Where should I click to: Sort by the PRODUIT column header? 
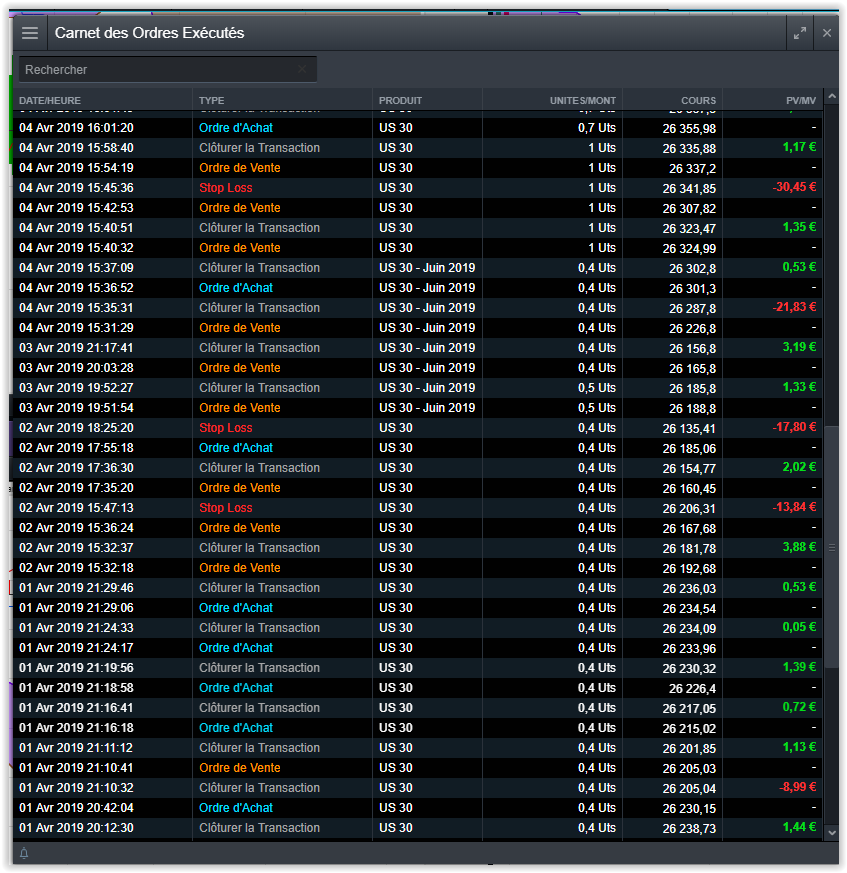point(400,101)
